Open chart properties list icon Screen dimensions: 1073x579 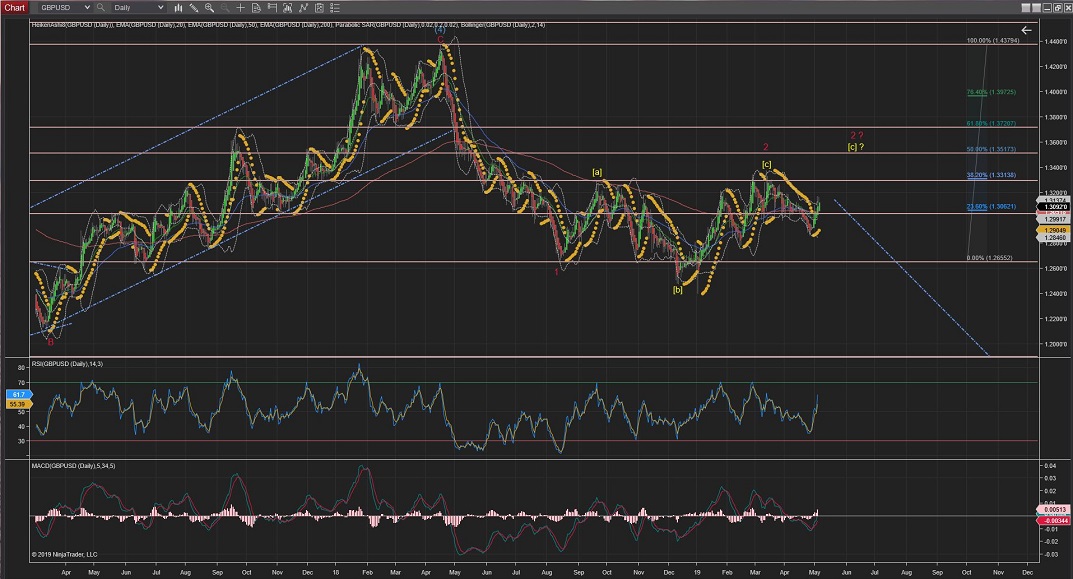pos(335,8)
